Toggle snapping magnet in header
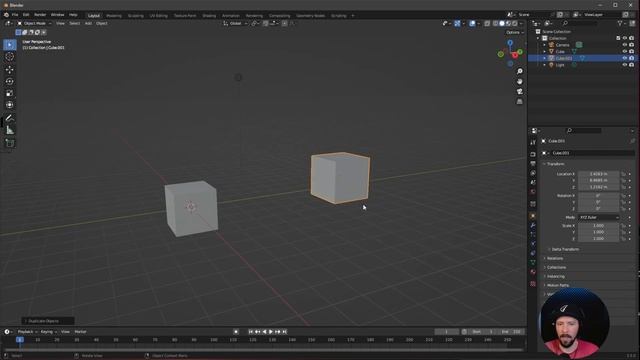The height and width of the screenshot is (360, 640). coord(266,24)
